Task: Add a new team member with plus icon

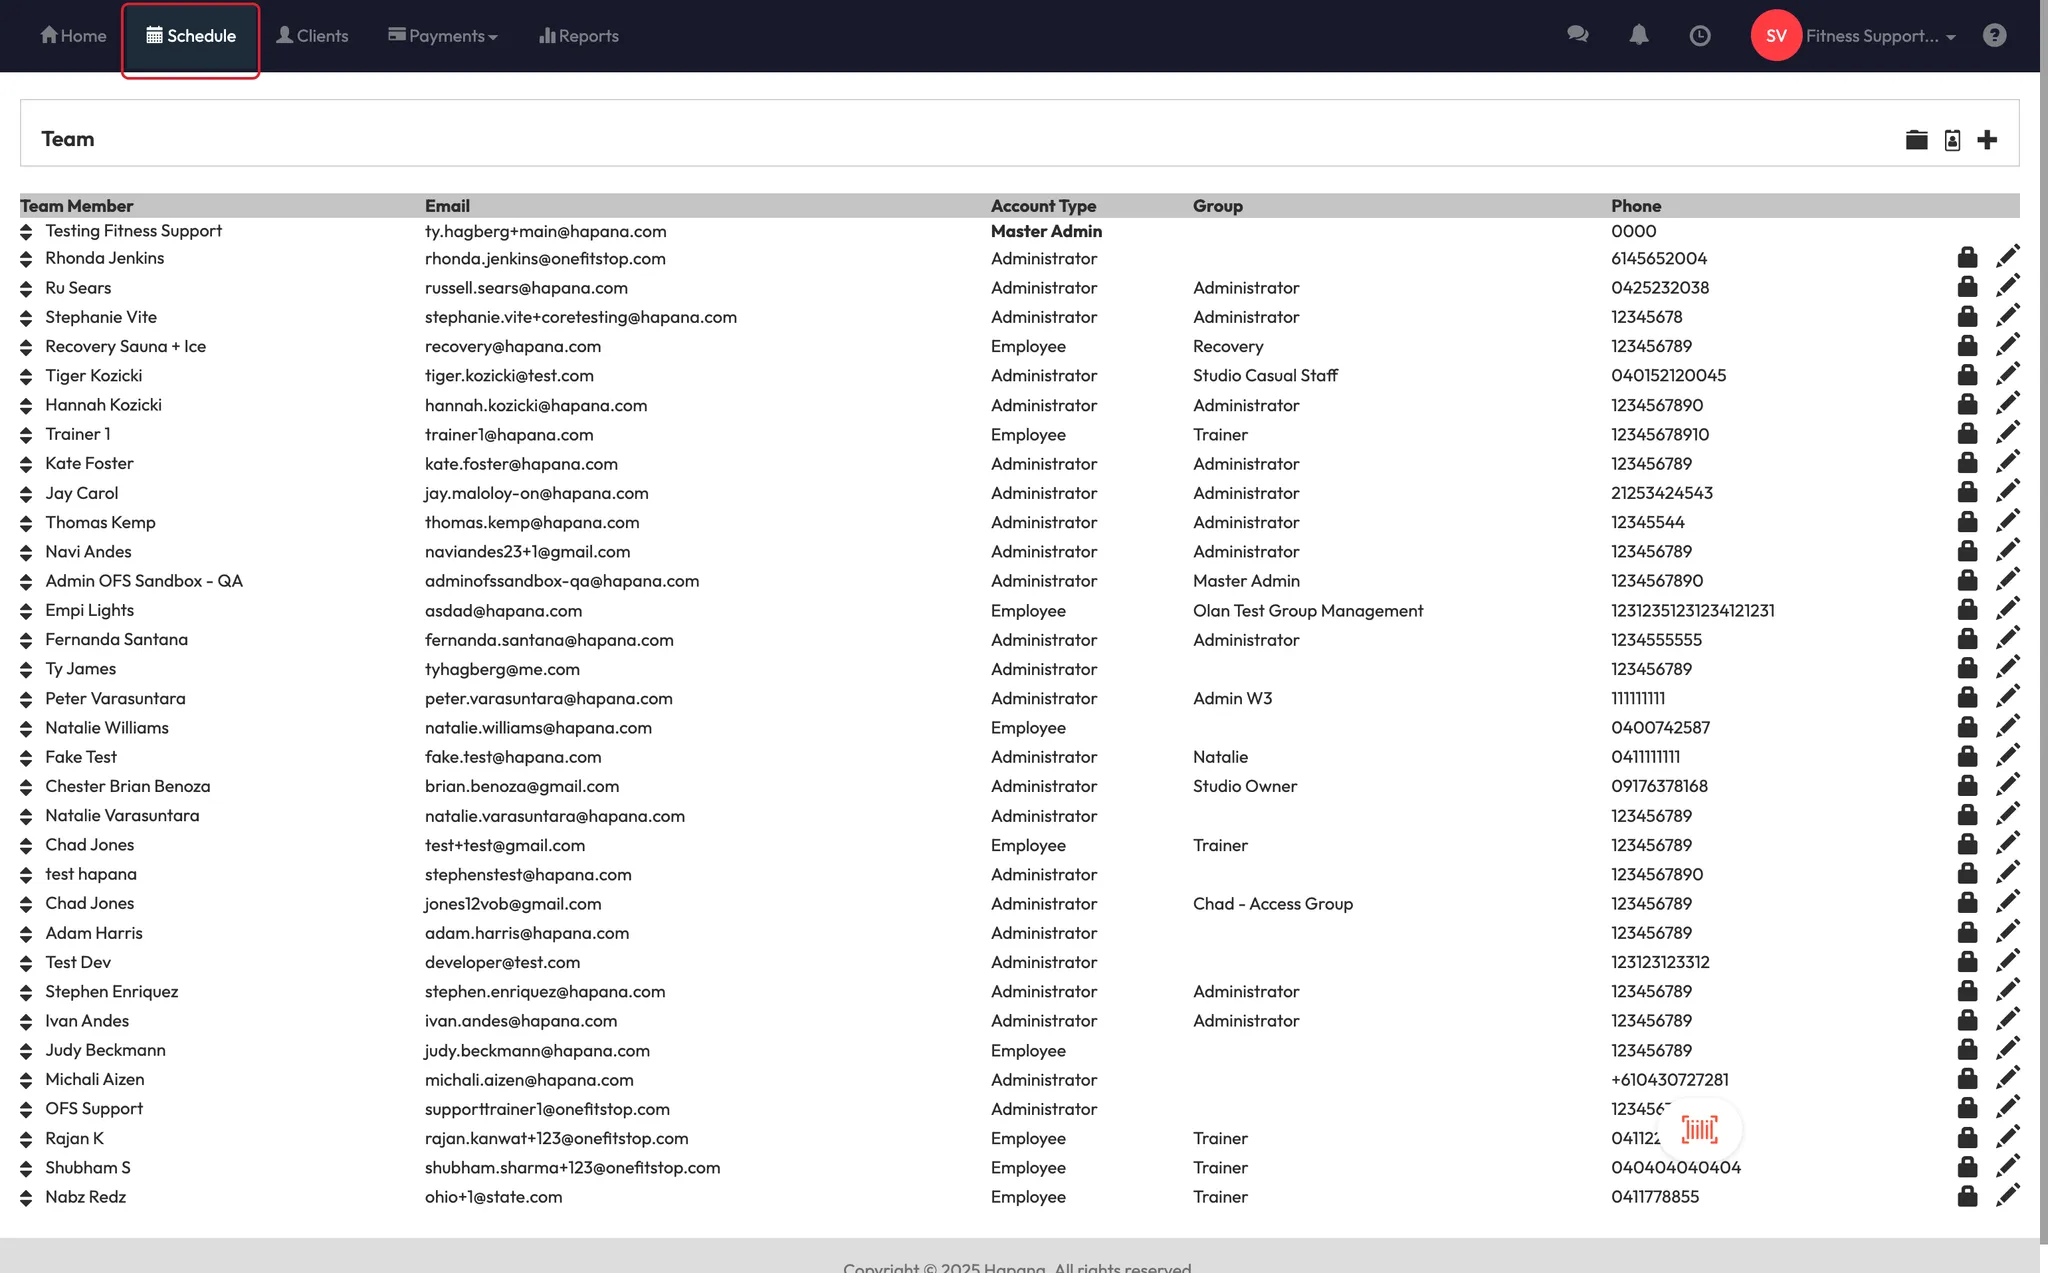Action: (x=1987, y=140)
